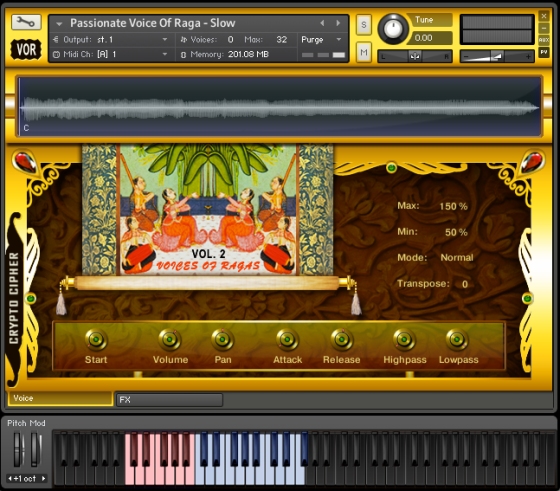Toggle Solo with the S button
Screen dimensions: 560x491
364,25
